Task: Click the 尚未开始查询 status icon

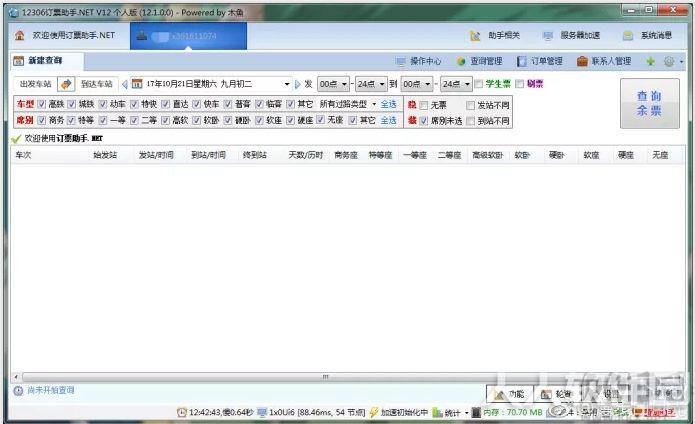Action: 18,390
